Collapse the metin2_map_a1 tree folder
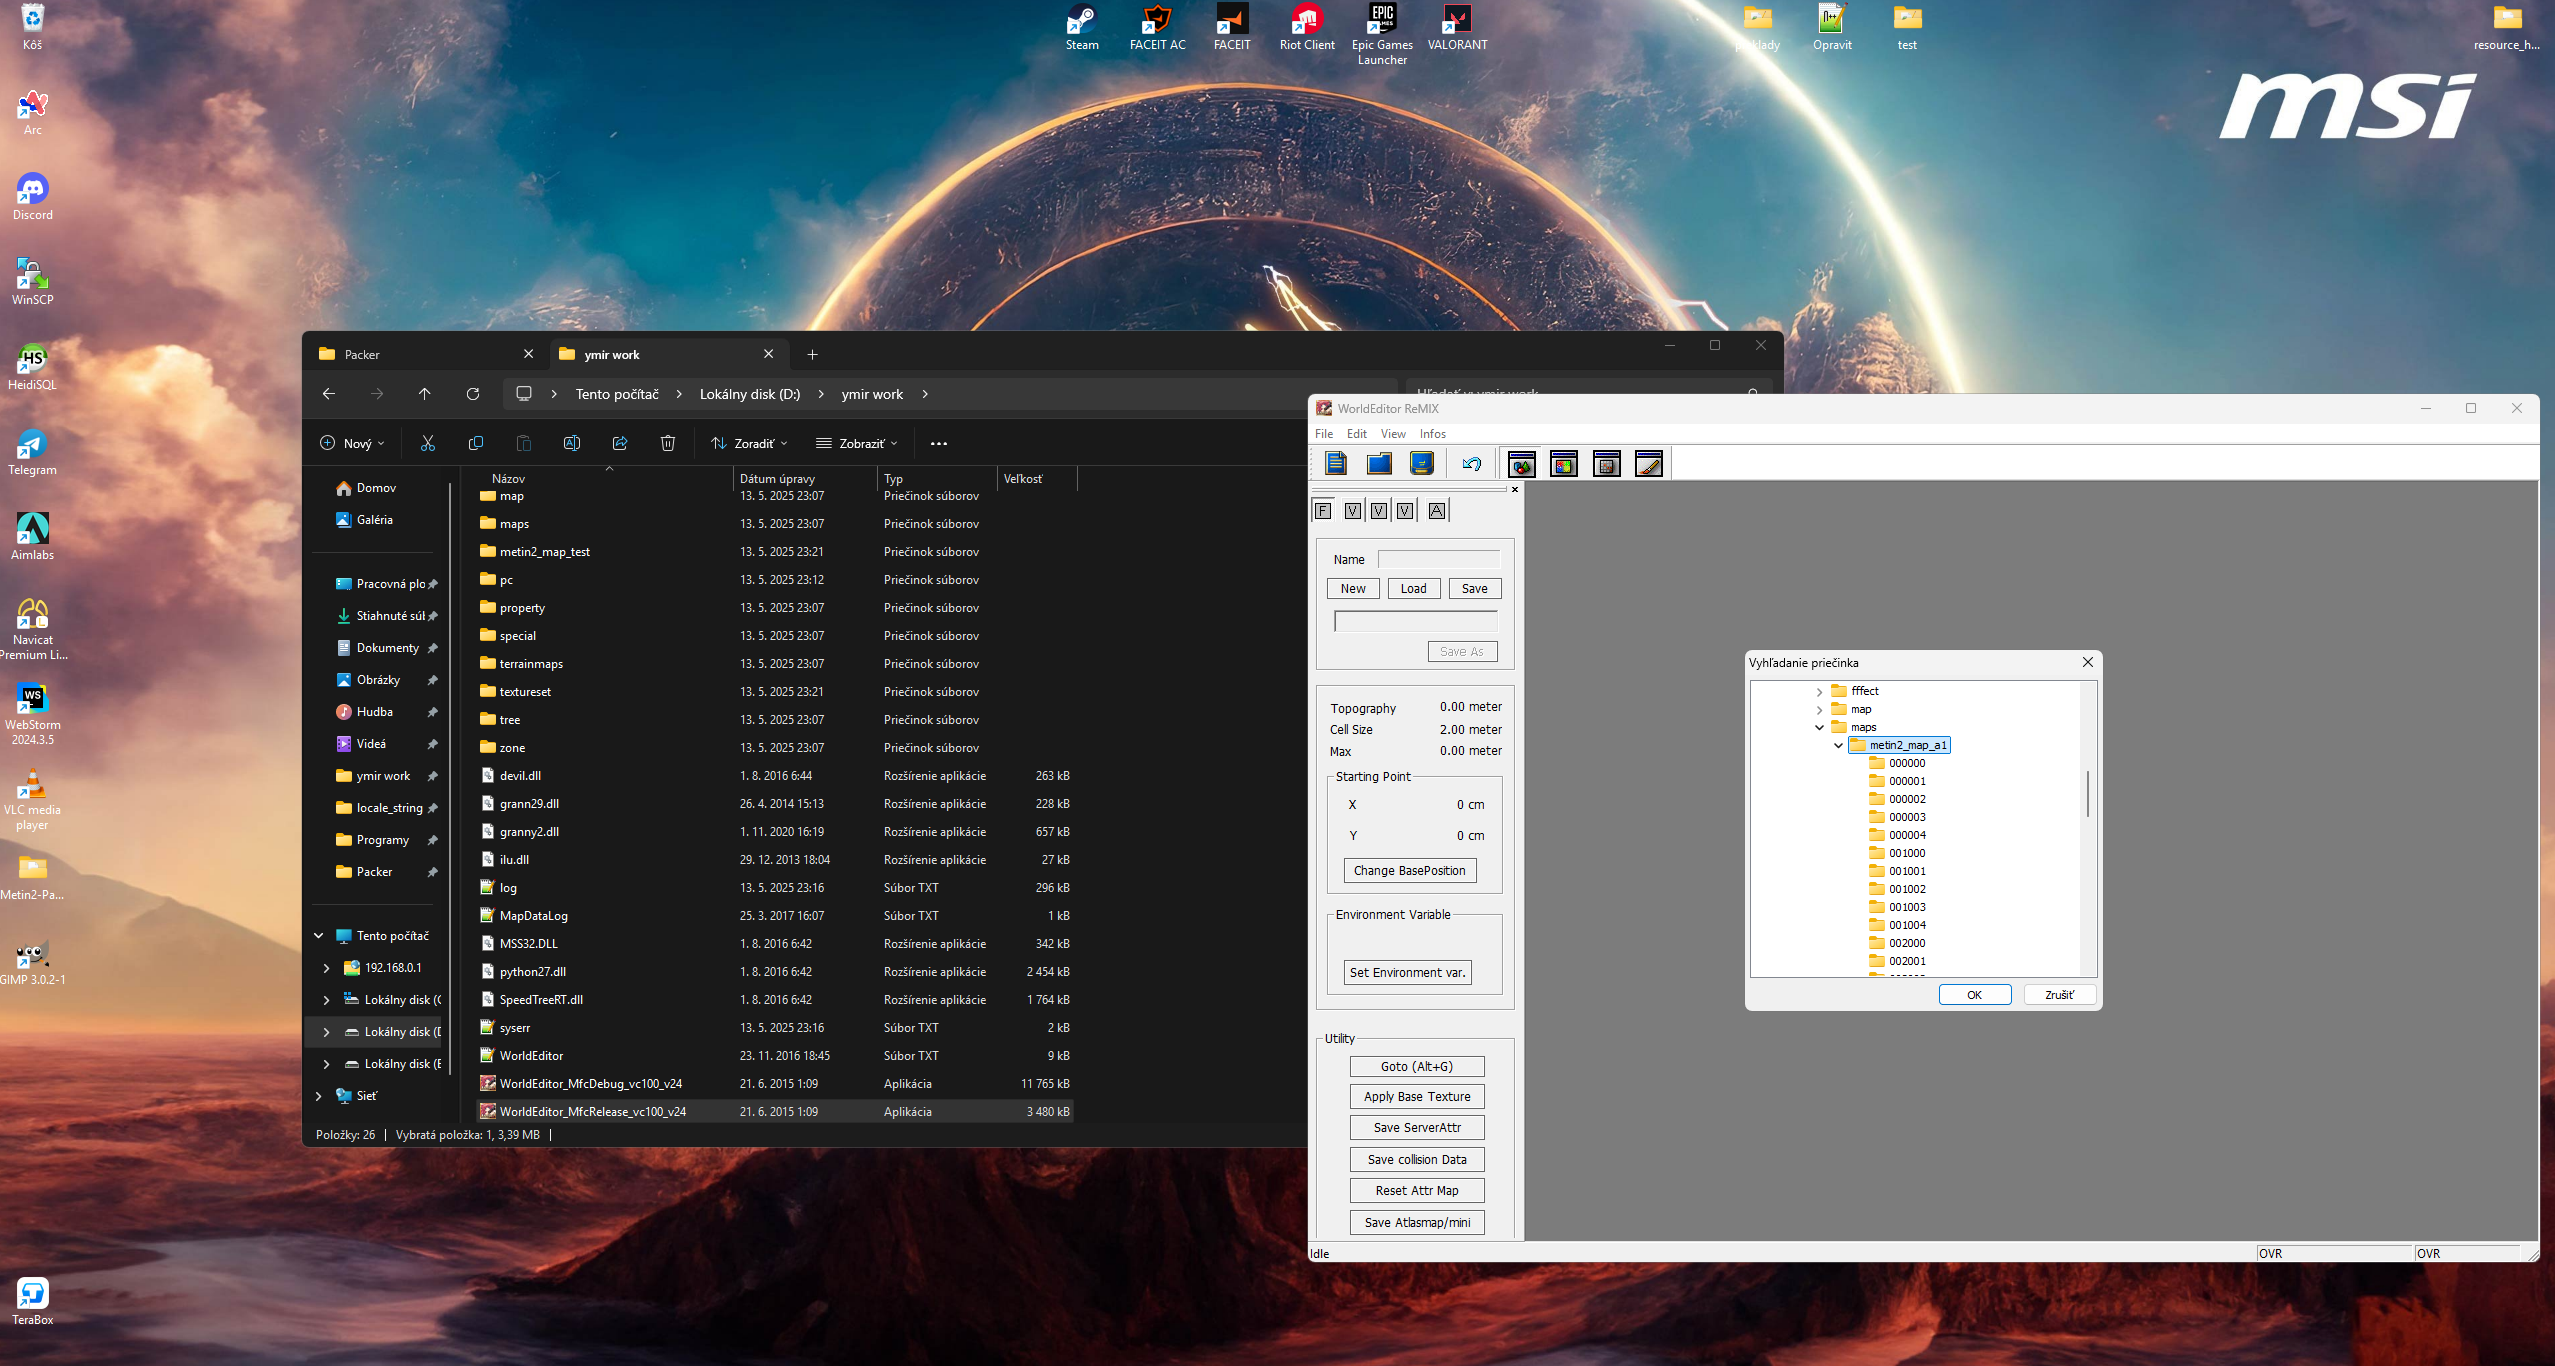This screenshot has height=1366, width=2555. point(1838,745)
